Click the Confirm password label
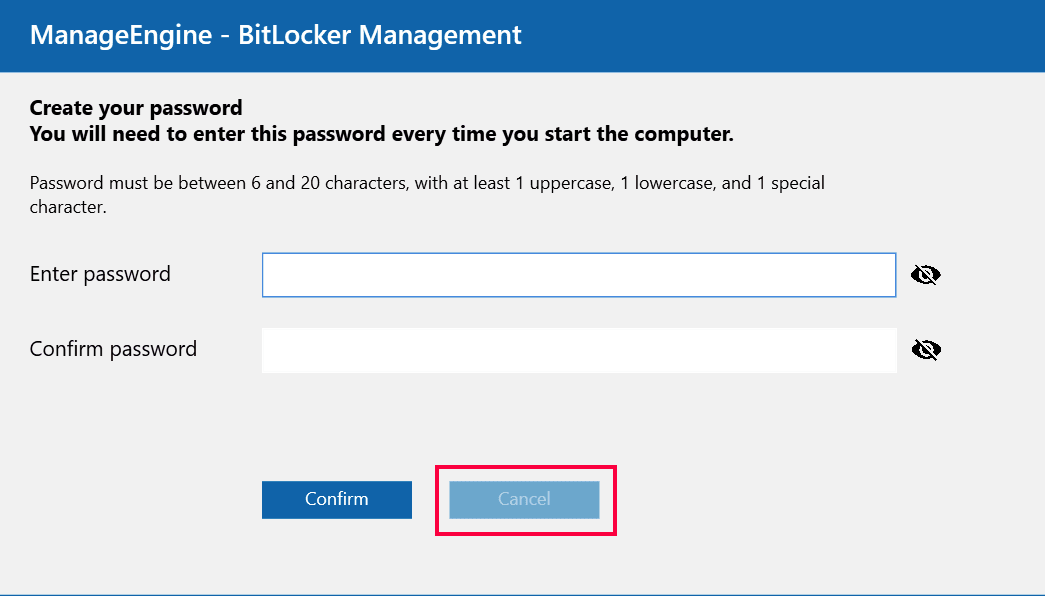 point(112,349)
